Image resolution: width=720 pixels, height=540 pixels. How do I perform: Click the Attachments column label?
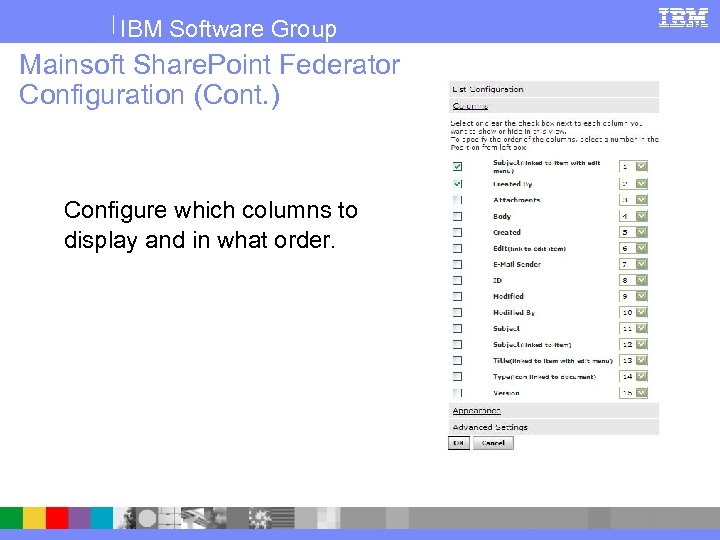point(517,200)
